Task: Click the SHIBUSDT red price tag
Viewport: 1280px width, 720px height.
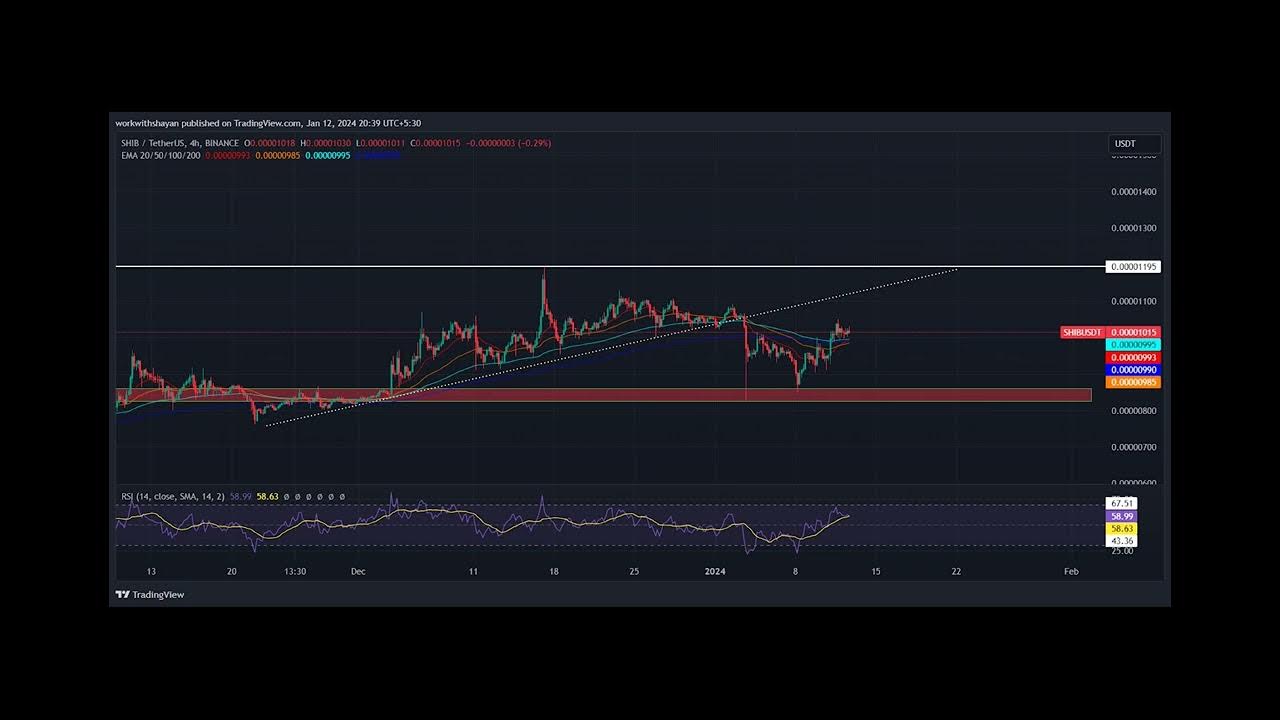Action: 1081,332
